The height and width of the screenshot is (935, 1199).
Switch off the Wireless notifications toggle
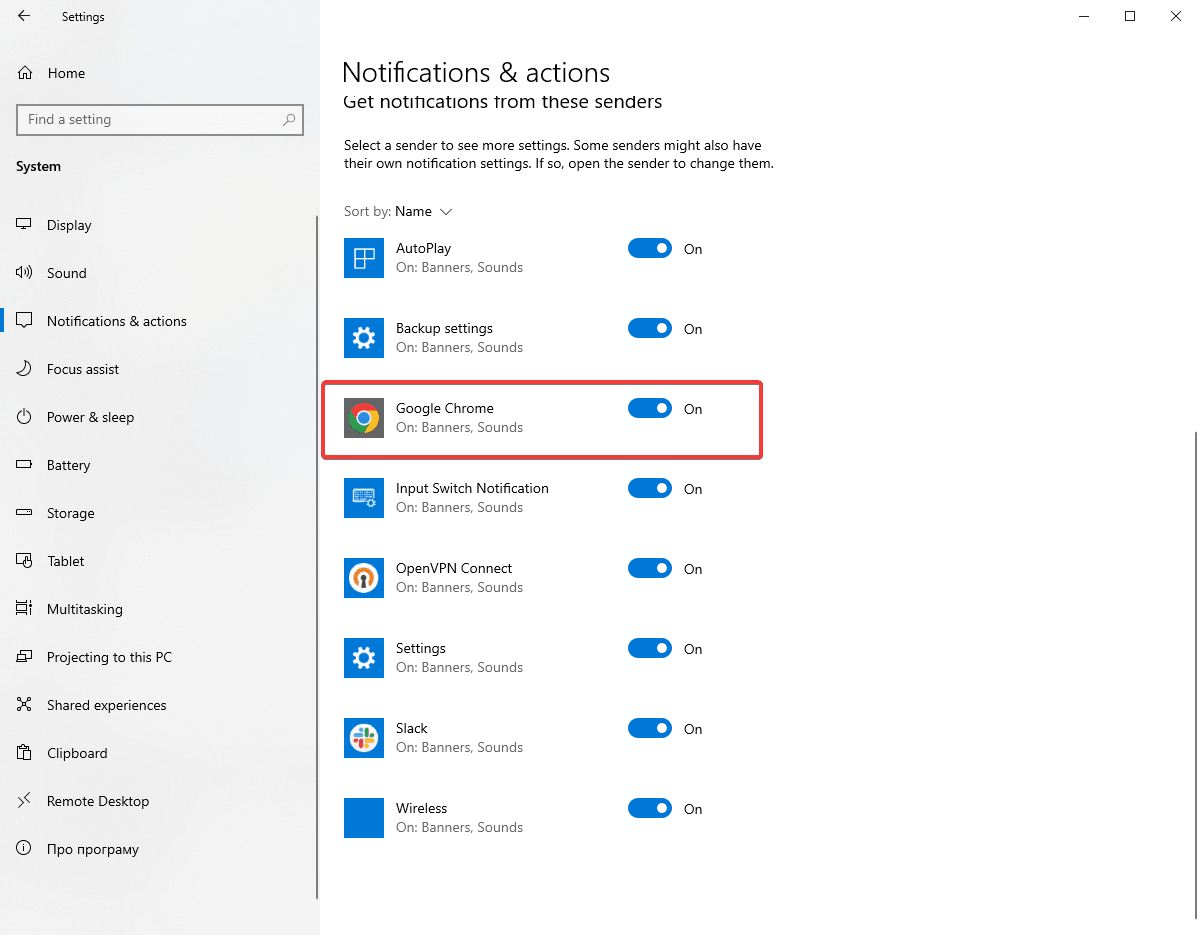(x=650, y=808)
